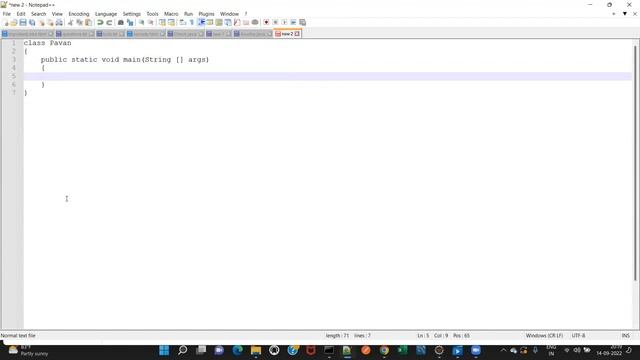This screenshot has height=360, width=640.
Task: Click 'length : 71' status bar entry
Action: tap(337, 336)
